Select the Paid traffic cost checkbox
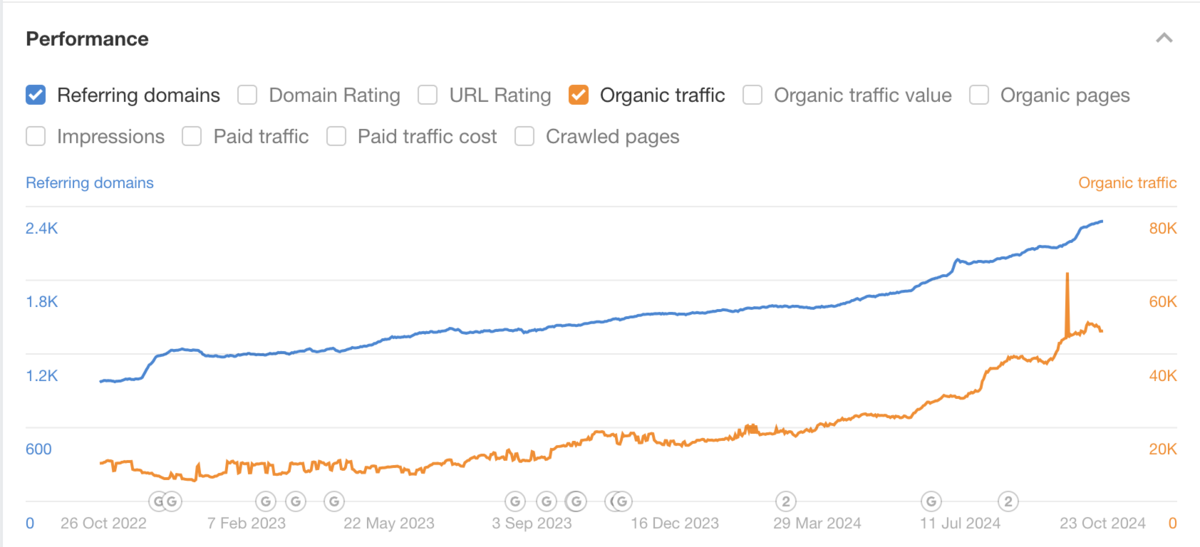 337,137
